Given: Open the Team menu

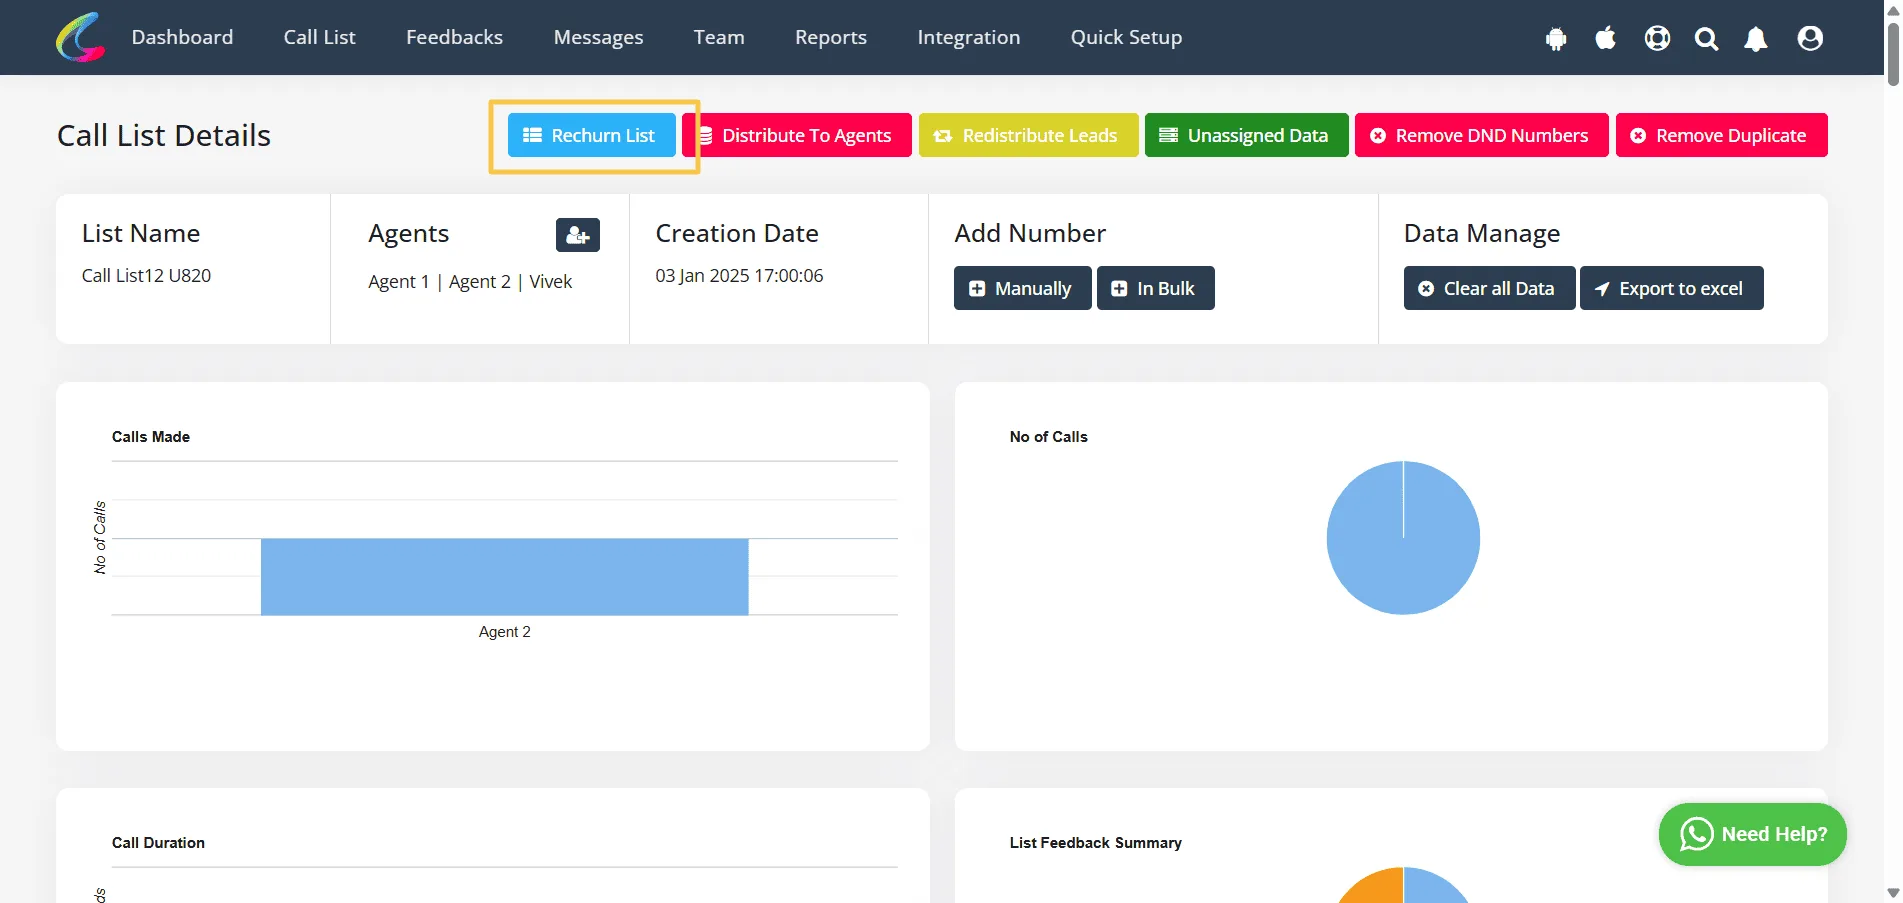Looking at the screenshot, I should point(719,37).
